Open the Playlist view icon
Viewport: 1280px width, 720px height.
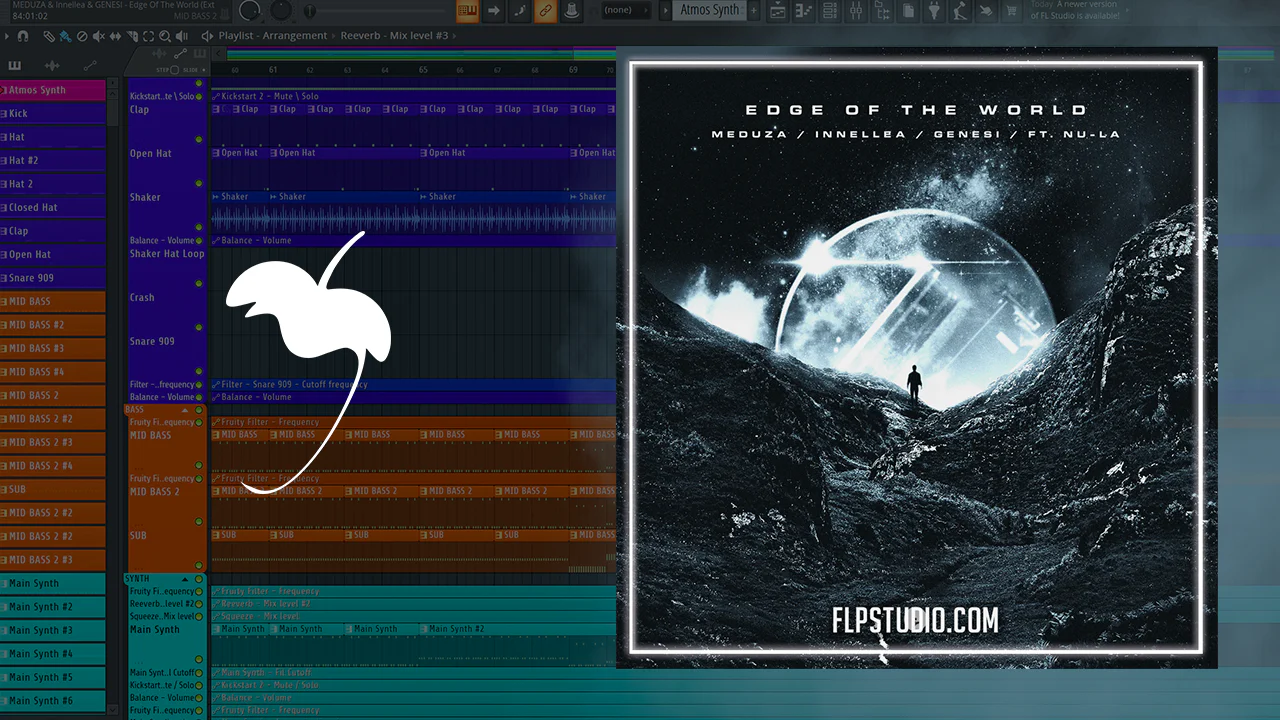[x=778, y=11]
